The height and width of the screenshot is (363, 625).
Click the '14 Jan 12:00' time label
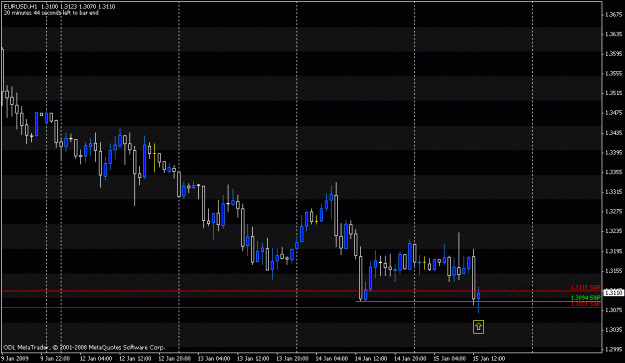pos(371,359)
